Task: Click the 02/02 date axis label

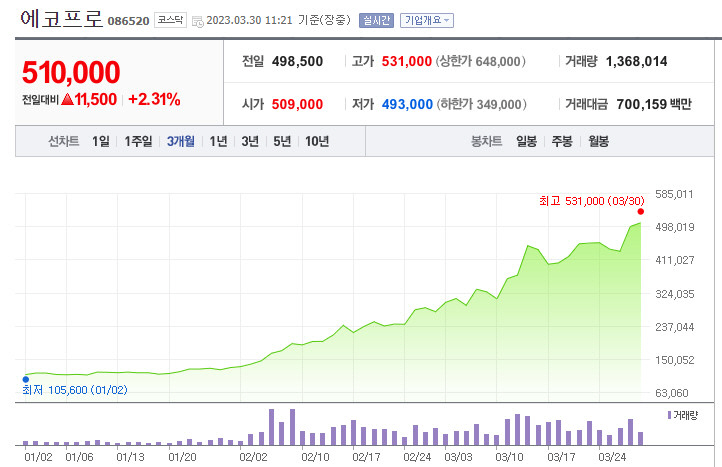Action: [253, 457]
